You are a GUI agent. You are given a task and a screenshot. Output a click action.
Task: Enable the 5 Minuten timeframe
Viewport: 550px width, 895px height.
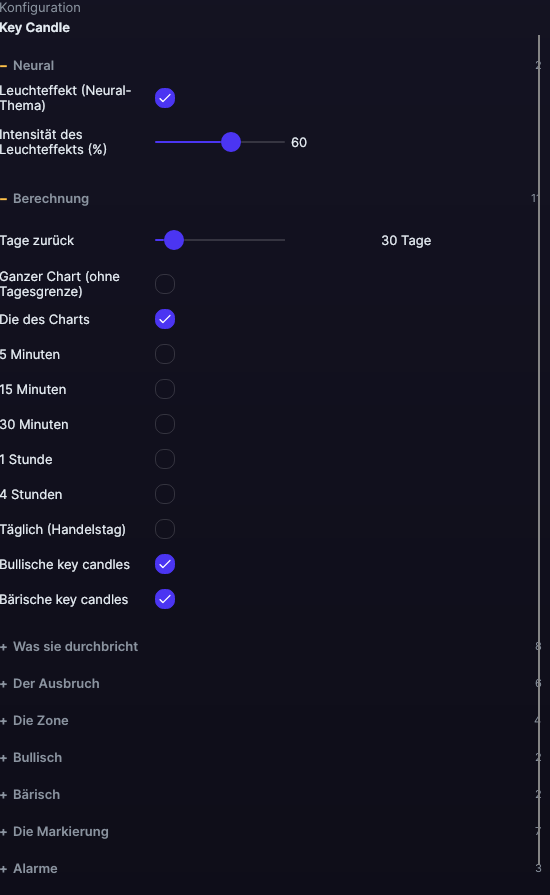tap(165, 354)
